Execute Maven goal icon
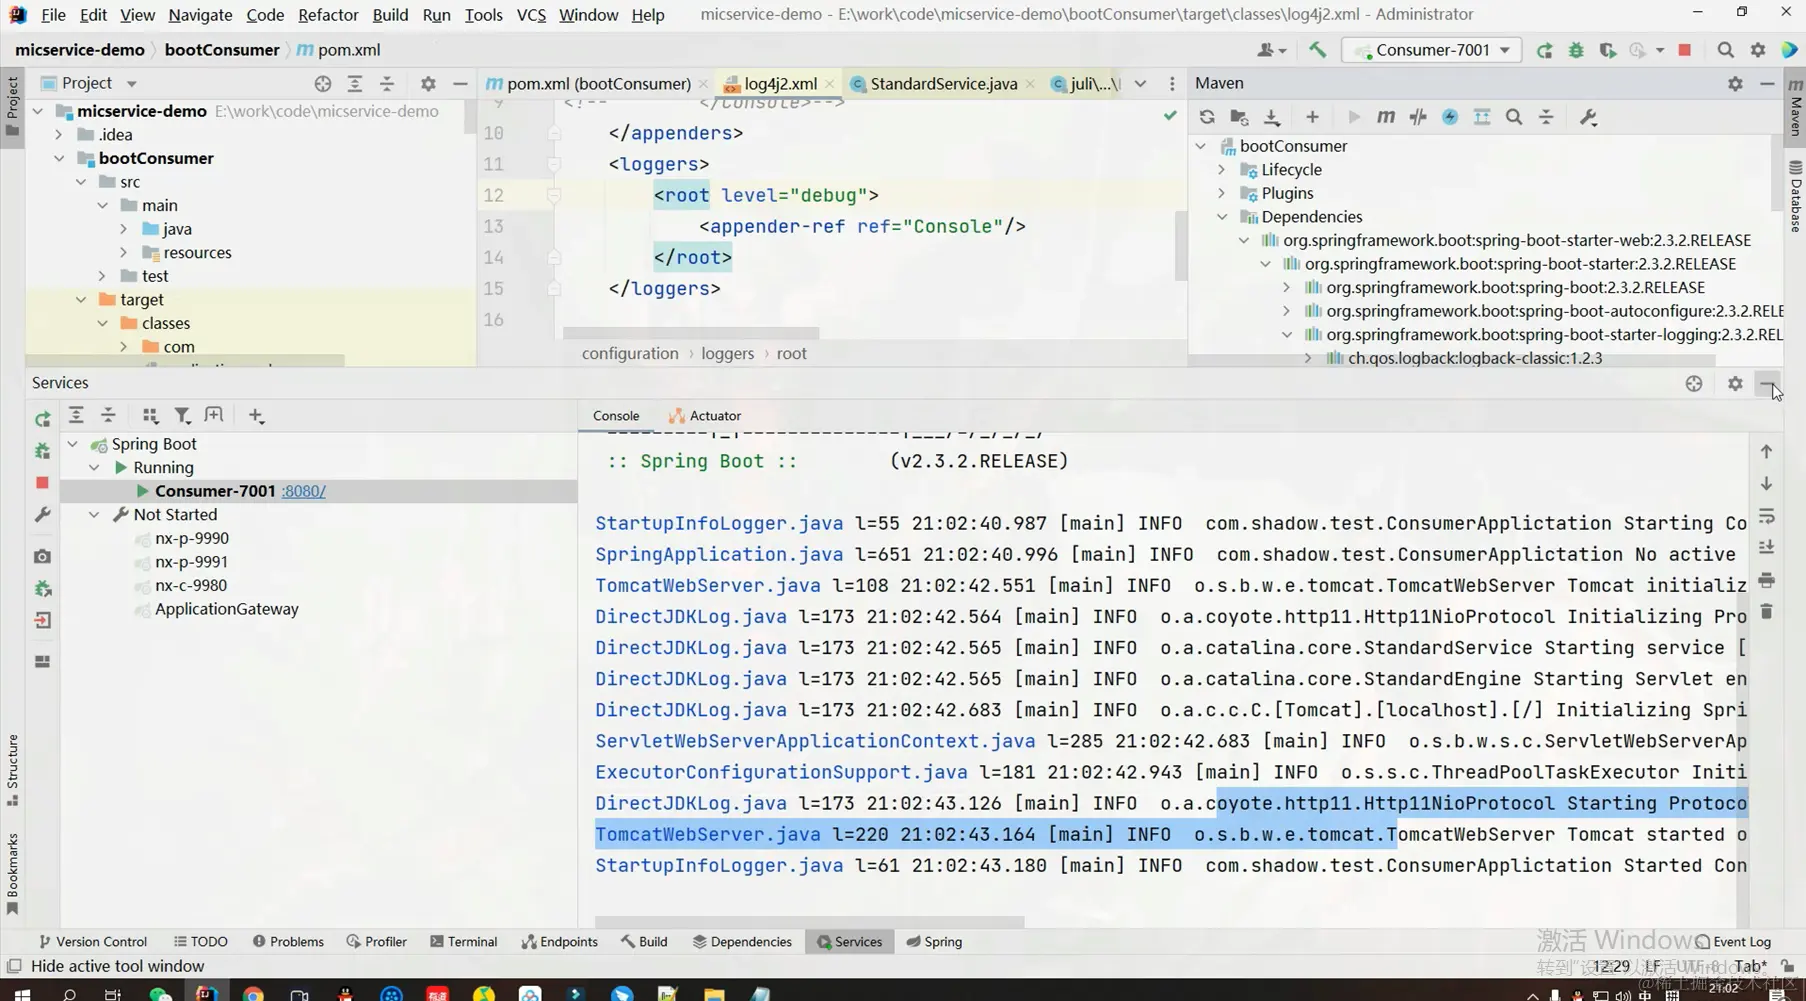The image size is (1806, 1001). tap(1385, 117)
